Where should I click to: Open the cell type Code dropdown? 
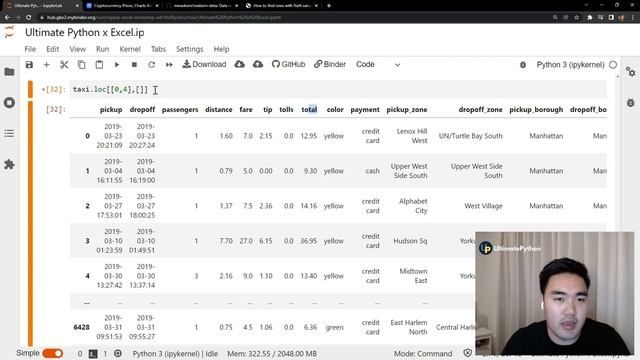click(378, 64)
